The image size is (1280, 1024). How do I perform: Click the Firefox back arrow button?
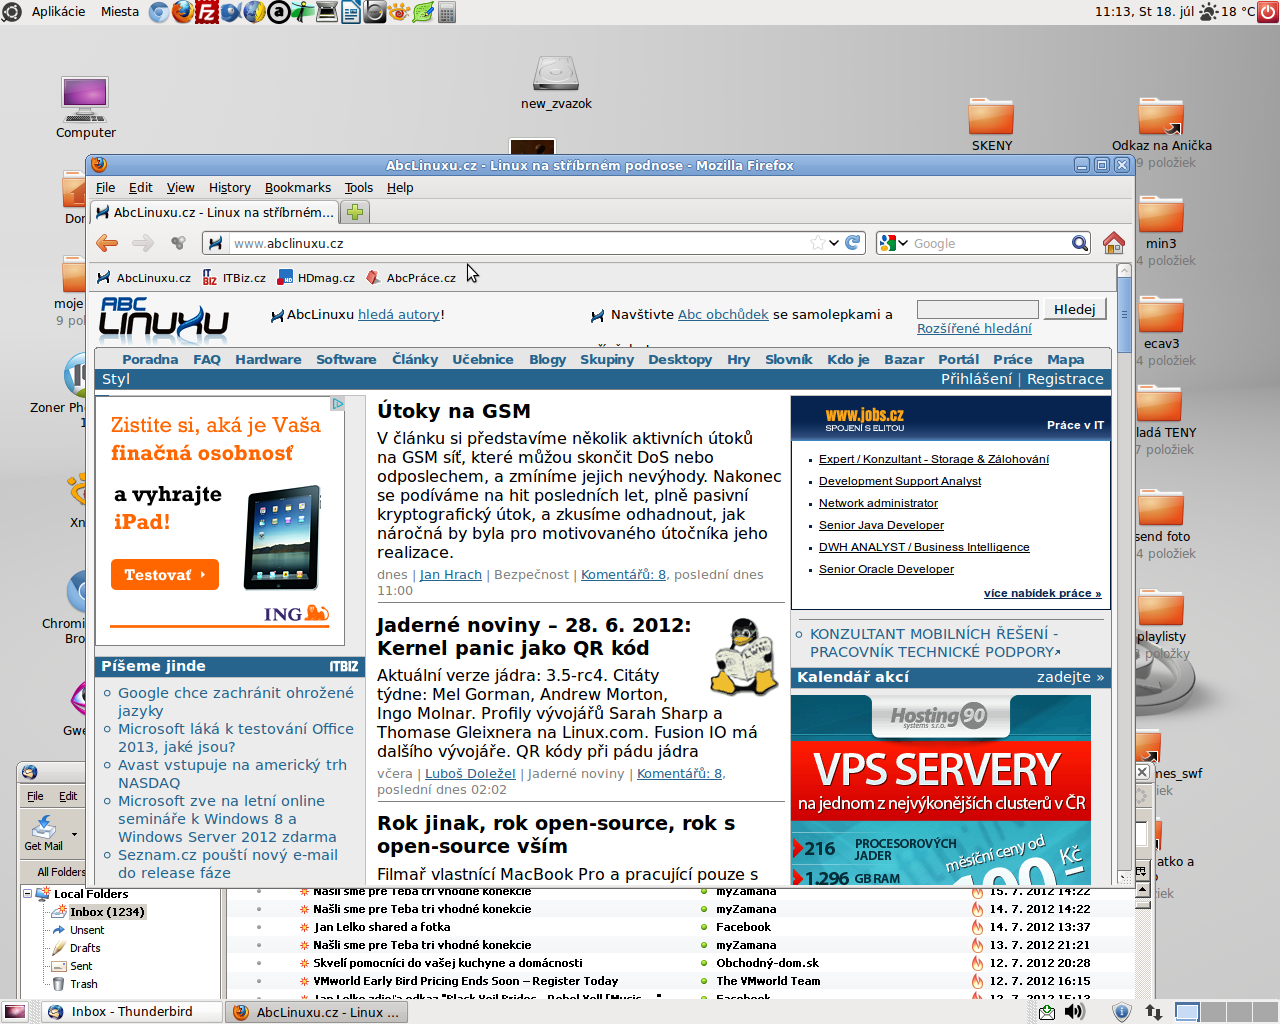point(107,243)
